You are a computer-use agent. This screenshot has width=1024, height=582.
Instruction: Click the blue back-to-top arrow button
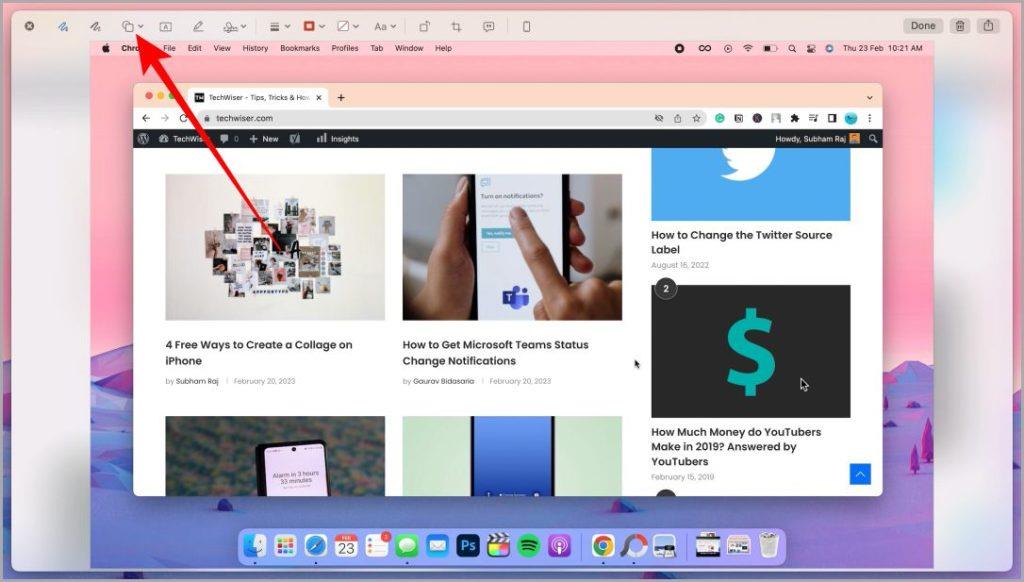(x=860, y=474)
